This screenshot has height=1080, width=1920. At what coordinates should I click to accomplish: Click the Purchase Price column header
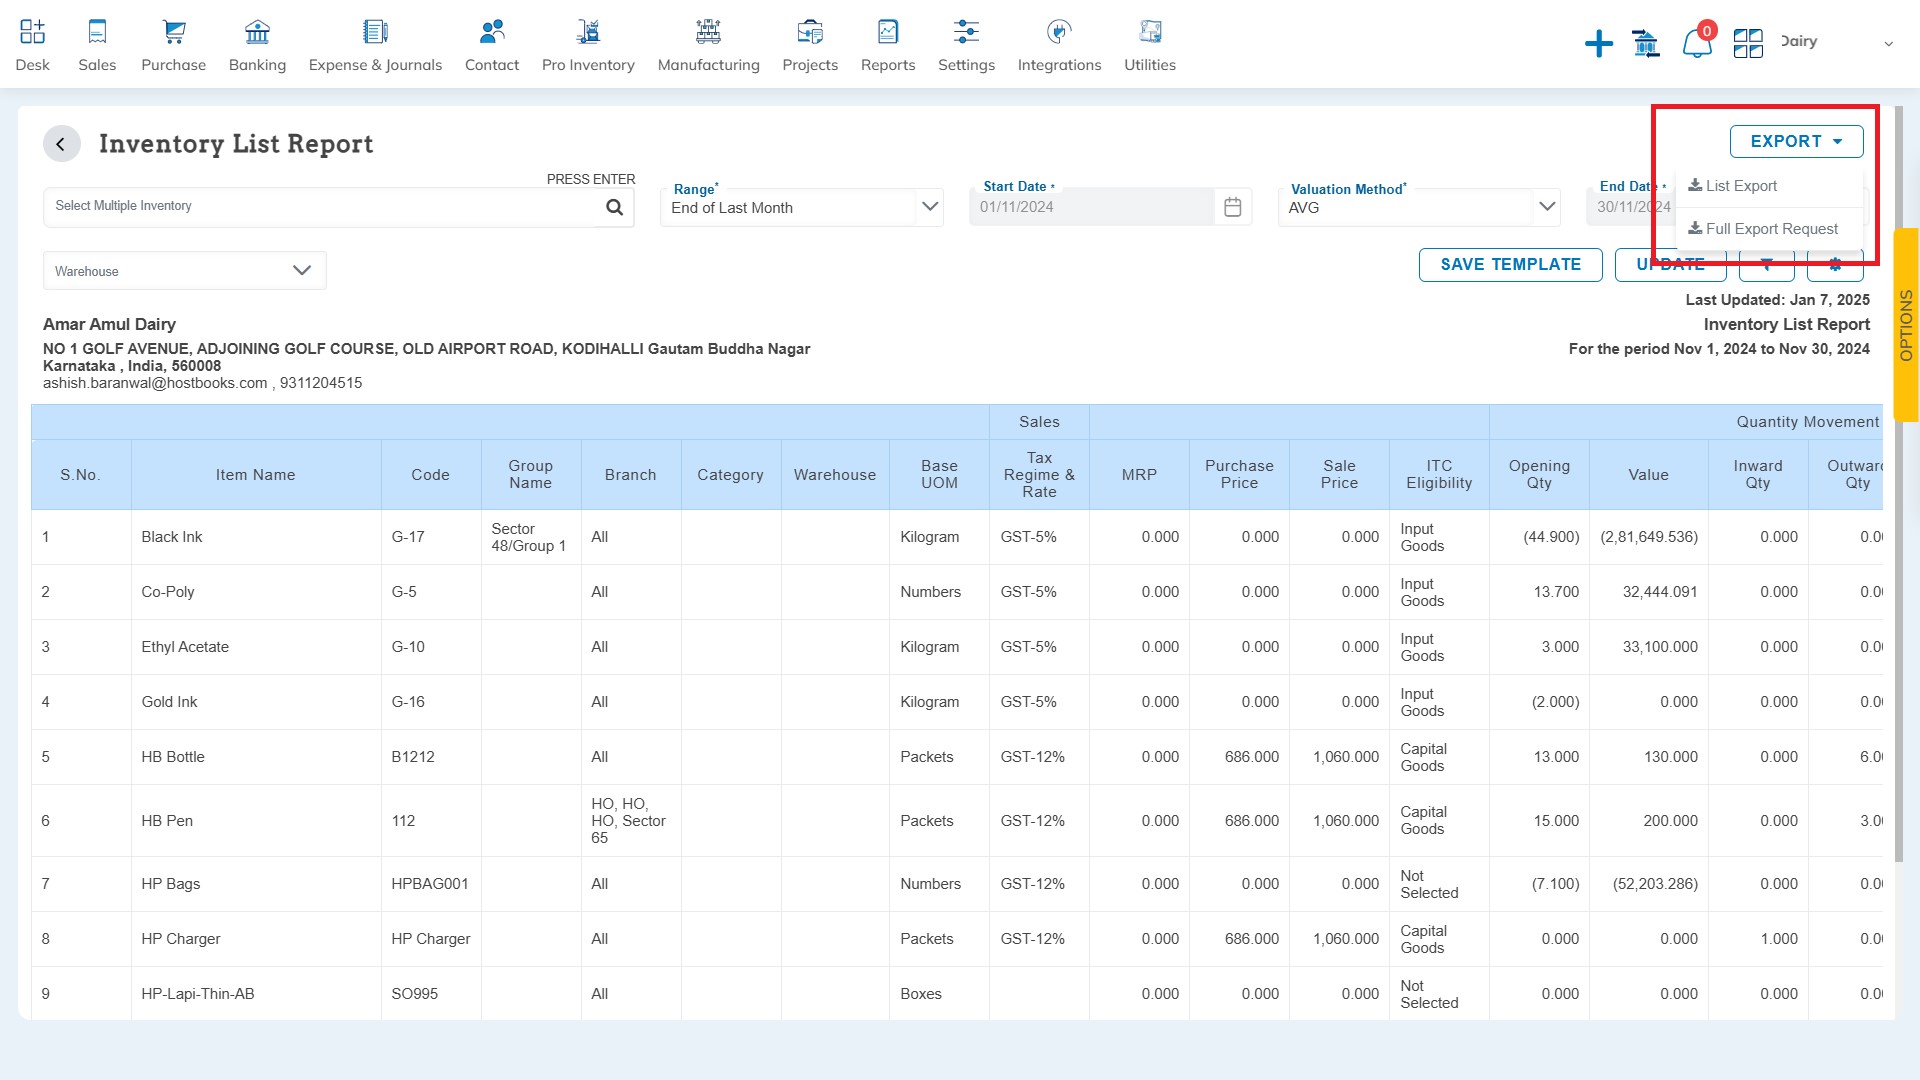pyautogui.click(x=1239, y=475)
